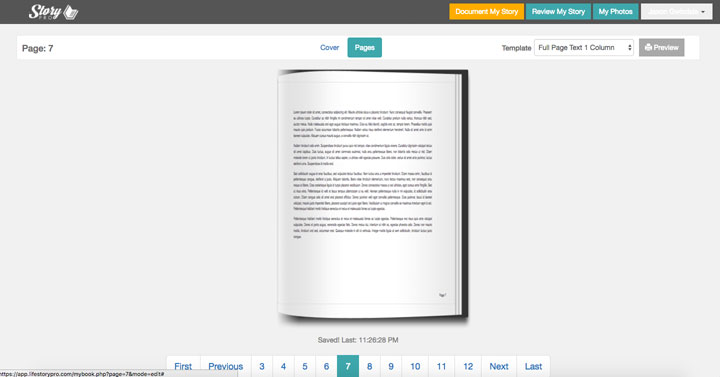Image resolution: width=720 pixels, height=377 pixels.
Task: Click the Document My Story button
Action: [486, 11]
